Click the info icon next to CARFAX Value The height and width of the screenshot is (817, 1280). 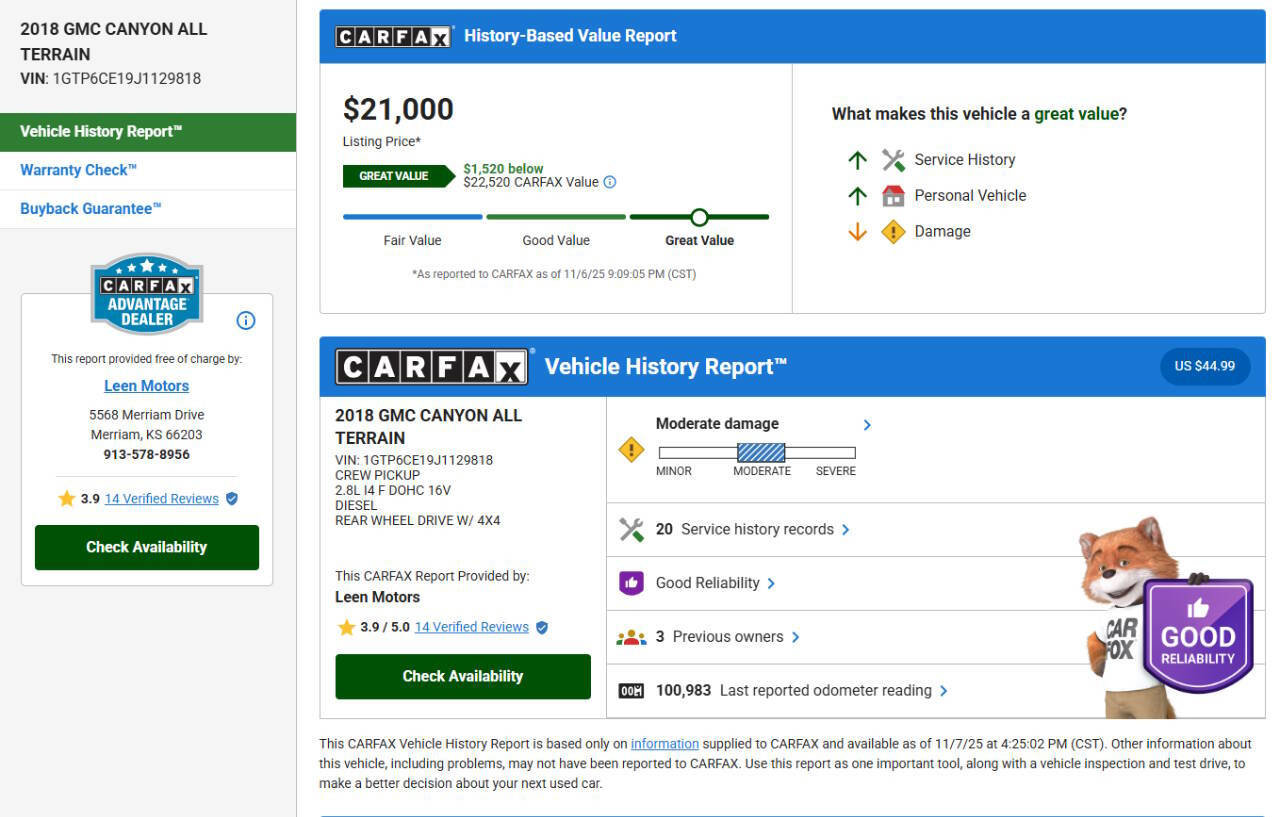point(610,182)
